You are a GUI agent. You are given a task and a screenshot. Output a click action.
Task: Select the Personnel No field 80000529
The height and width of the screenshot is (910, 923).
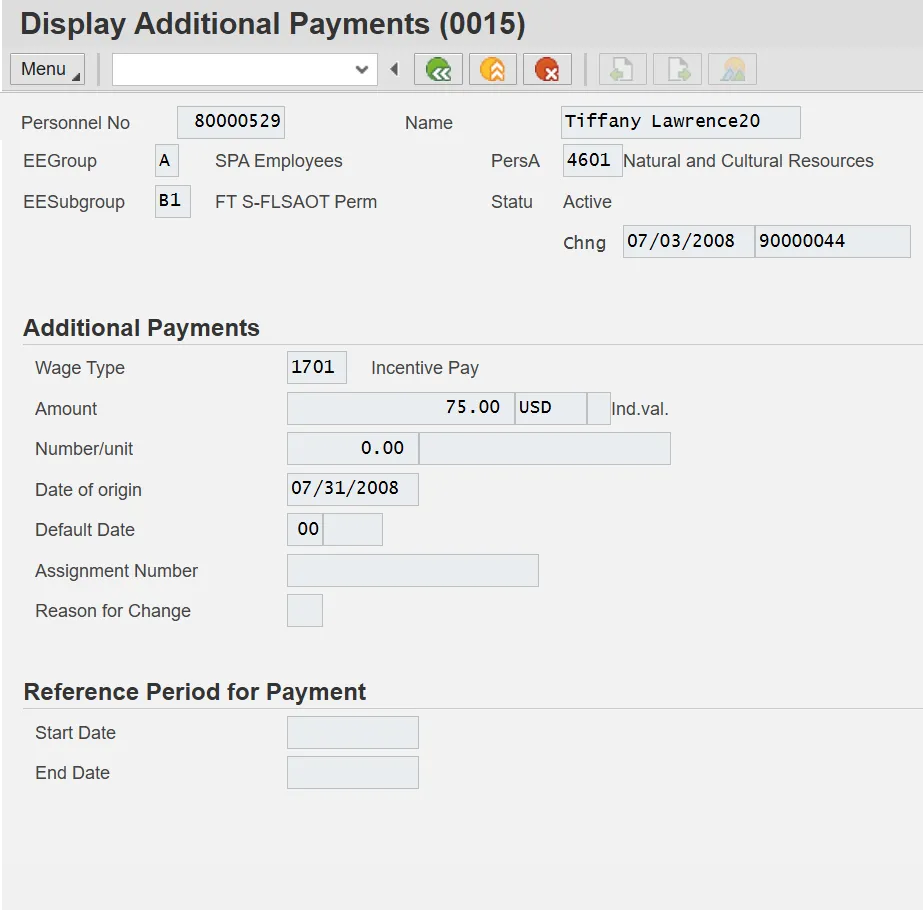point(231,122)
